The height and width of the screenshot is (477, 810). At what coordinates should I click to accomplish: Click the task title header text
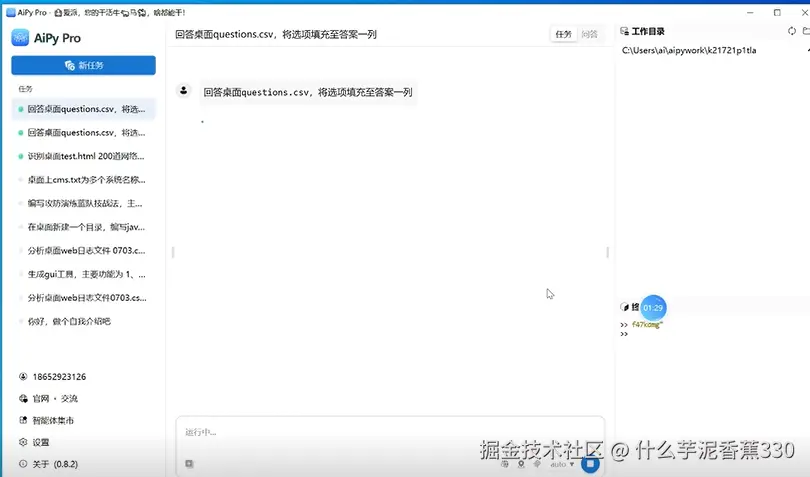pos(276,35)
